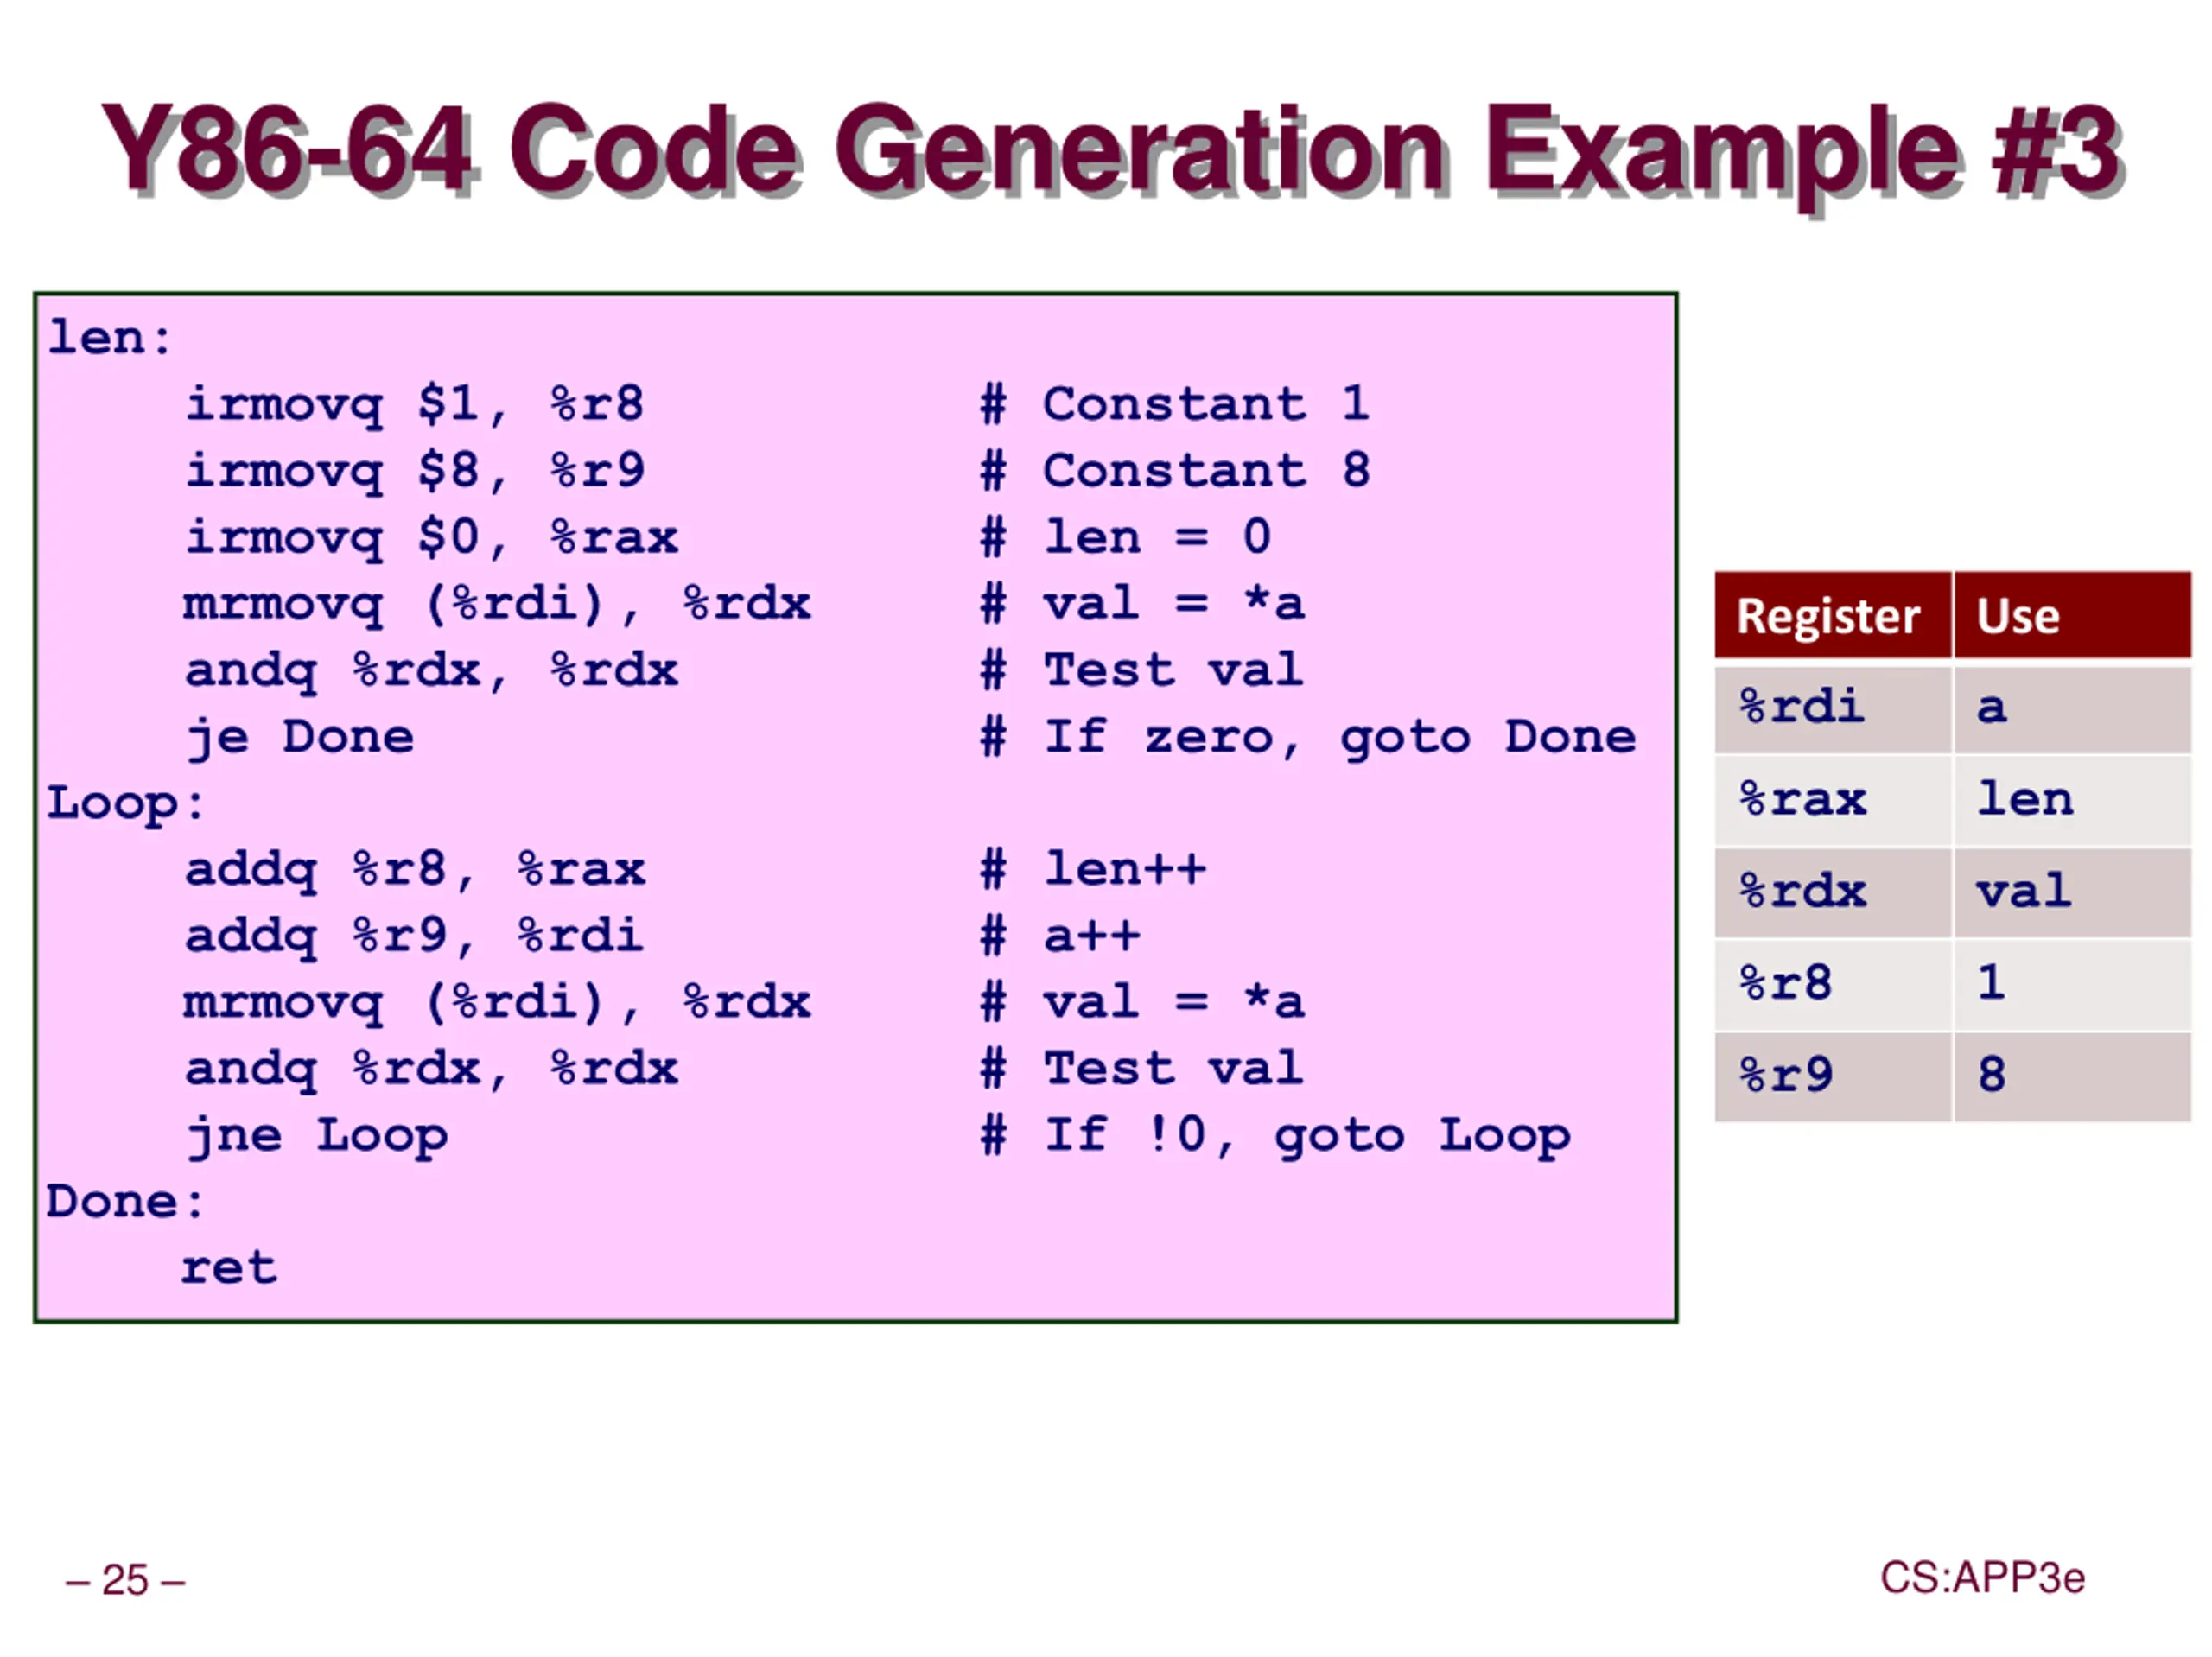Select the line 'addq %r9, %rdi'
This screenshot has height=1657, width=2212.
click(x=413, y=937)
